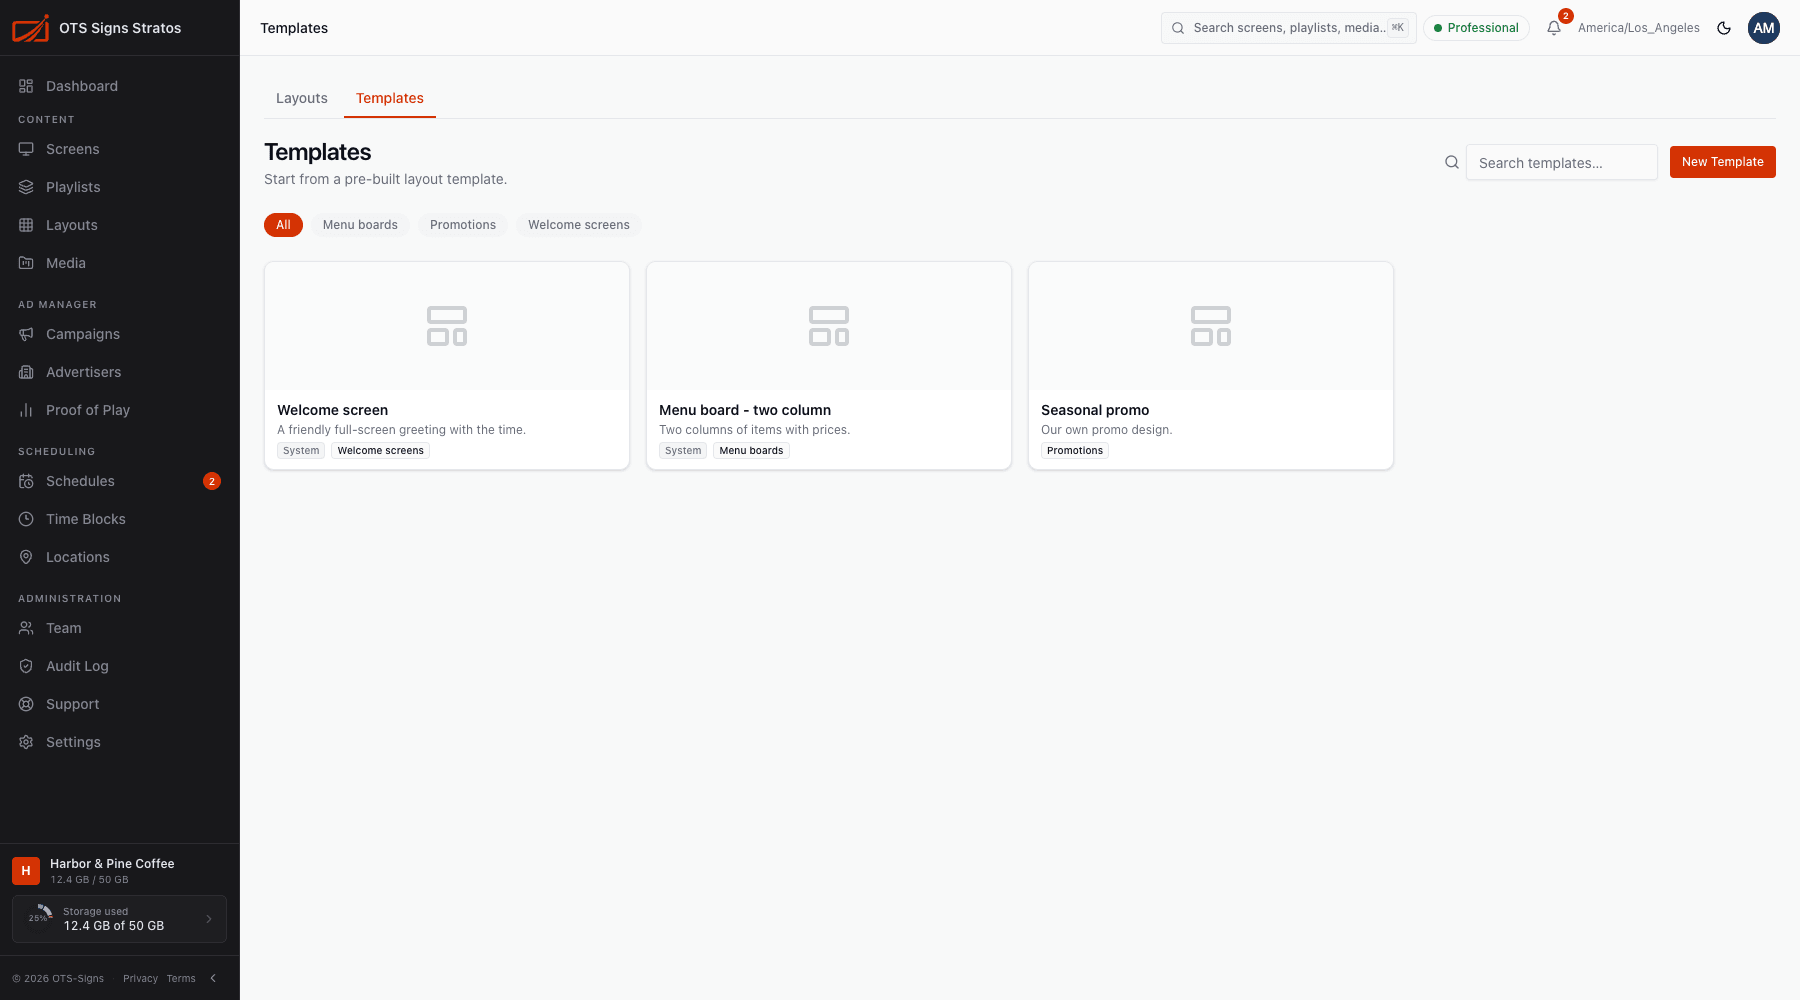Expand the Storage used panel
The width and height of the screenshot is (1800, 1000).
[x=119, y=919]
